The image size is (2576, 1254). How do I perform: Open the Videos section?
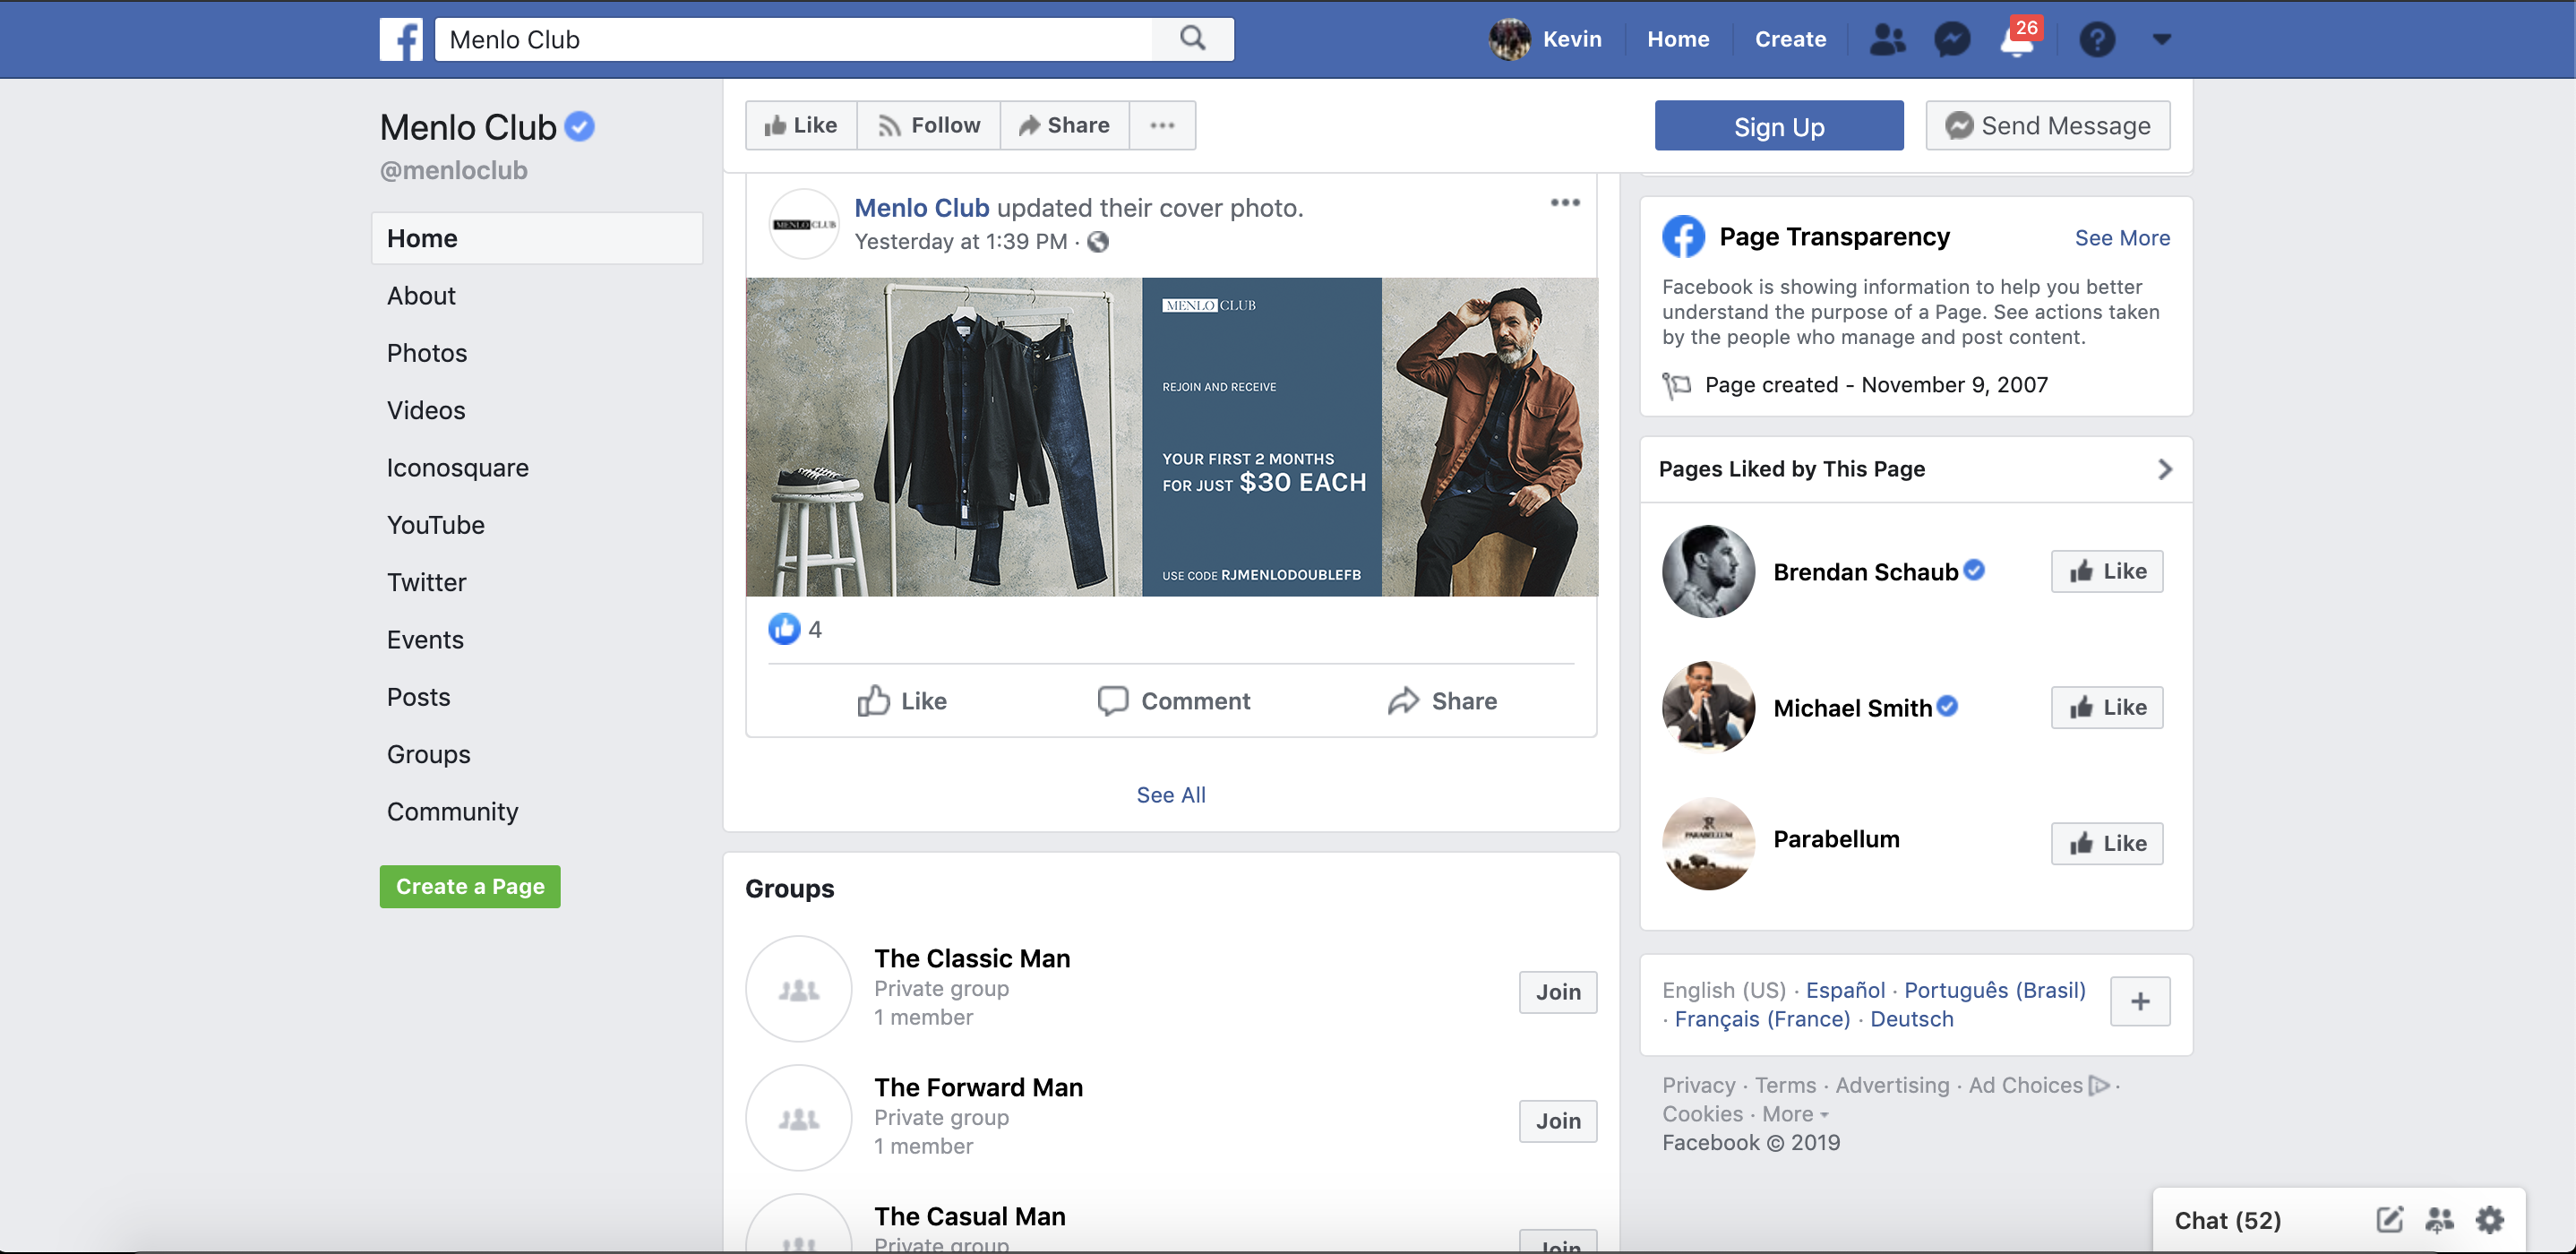[426, 410]
